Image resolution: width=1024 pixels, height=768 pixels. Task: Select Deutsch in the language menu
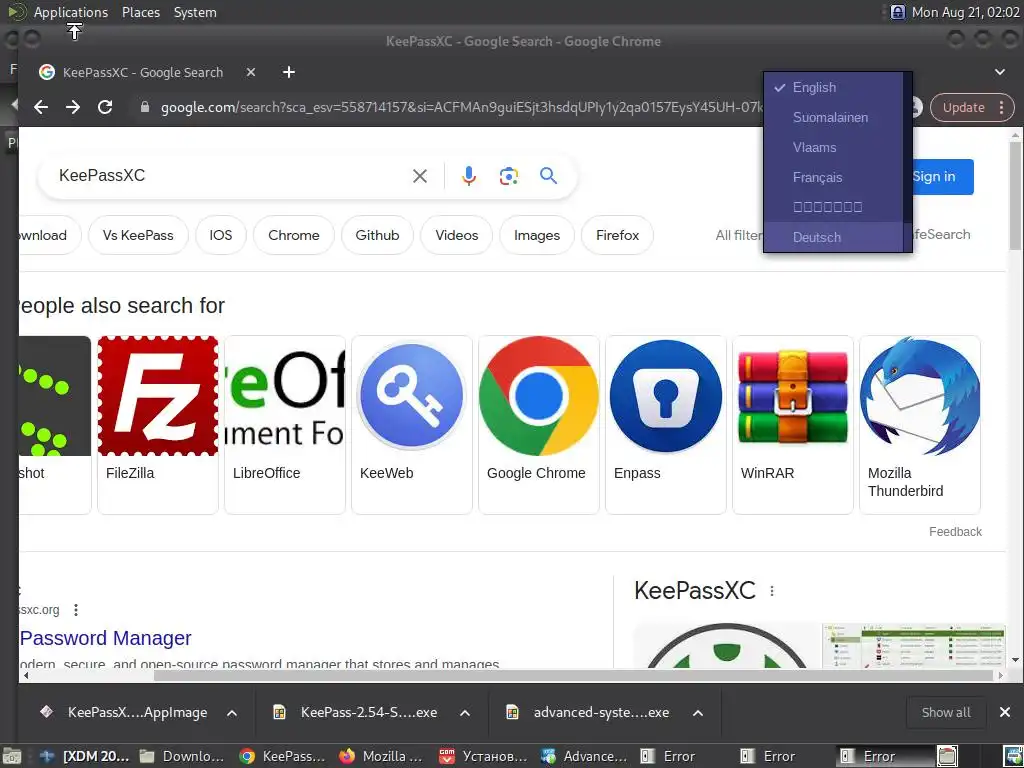click(833, 237)
